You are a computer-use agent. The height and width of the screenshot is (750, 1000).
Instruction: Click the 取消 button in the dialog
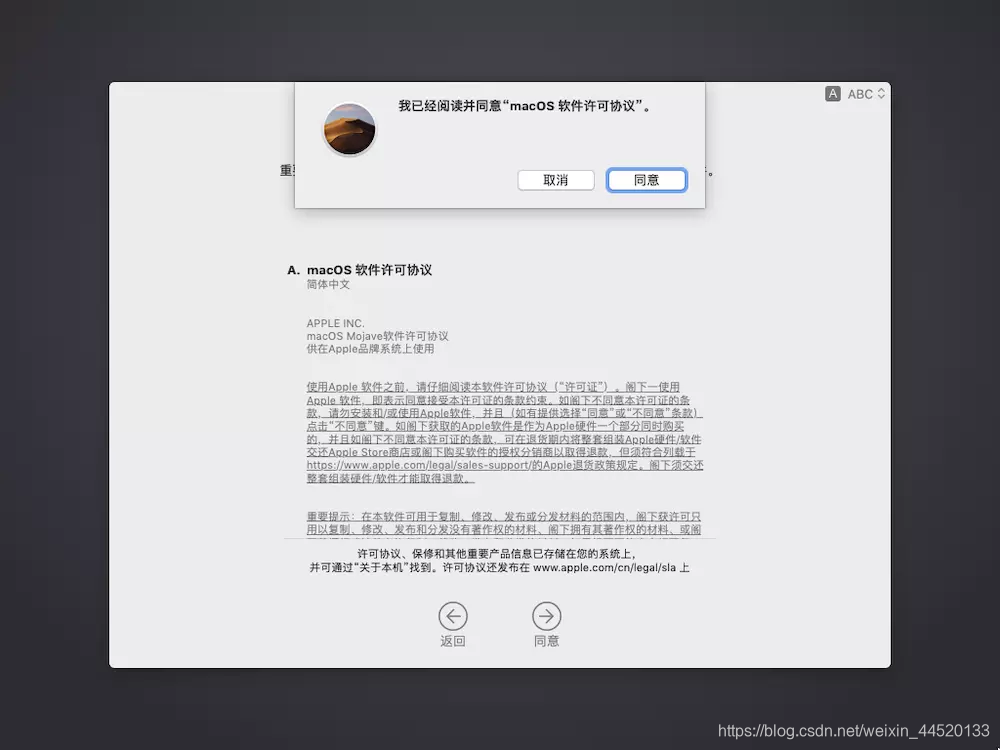[x=555, y=180]
